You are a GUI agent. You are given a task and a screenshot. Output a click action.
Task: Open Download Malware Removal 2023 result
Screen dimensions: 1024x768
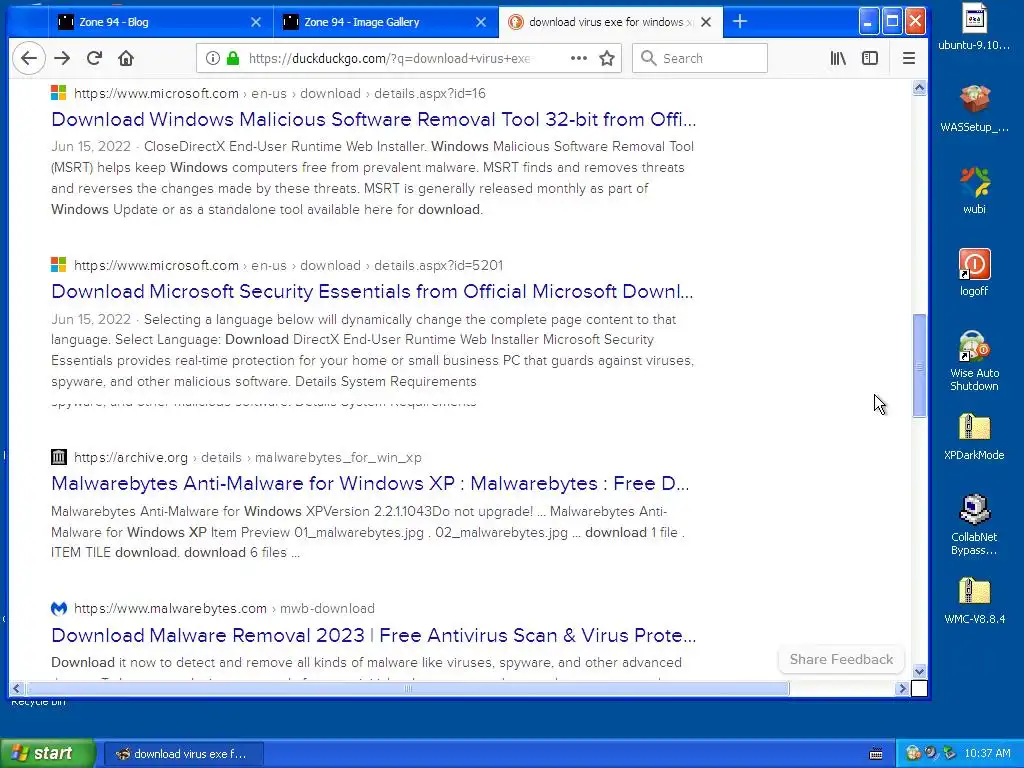click(x=374, y=635)
